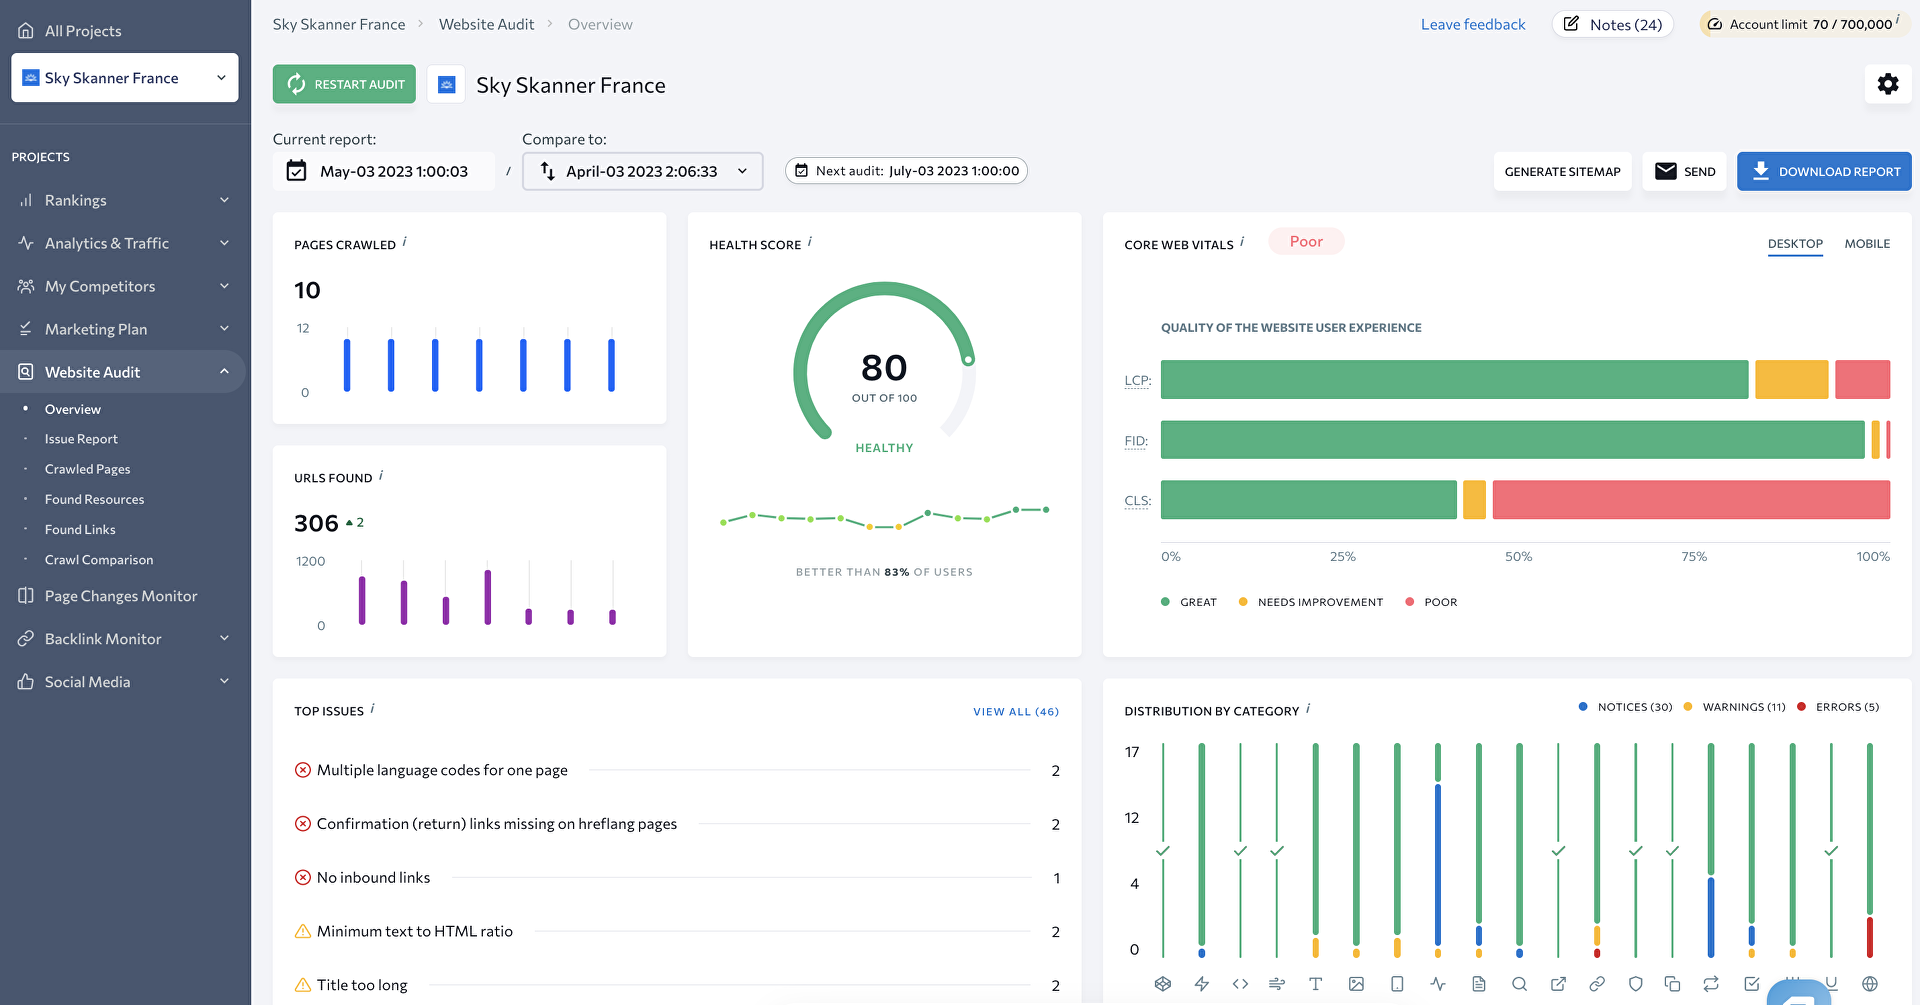Click URLs Found info icon

pos(381,476)
